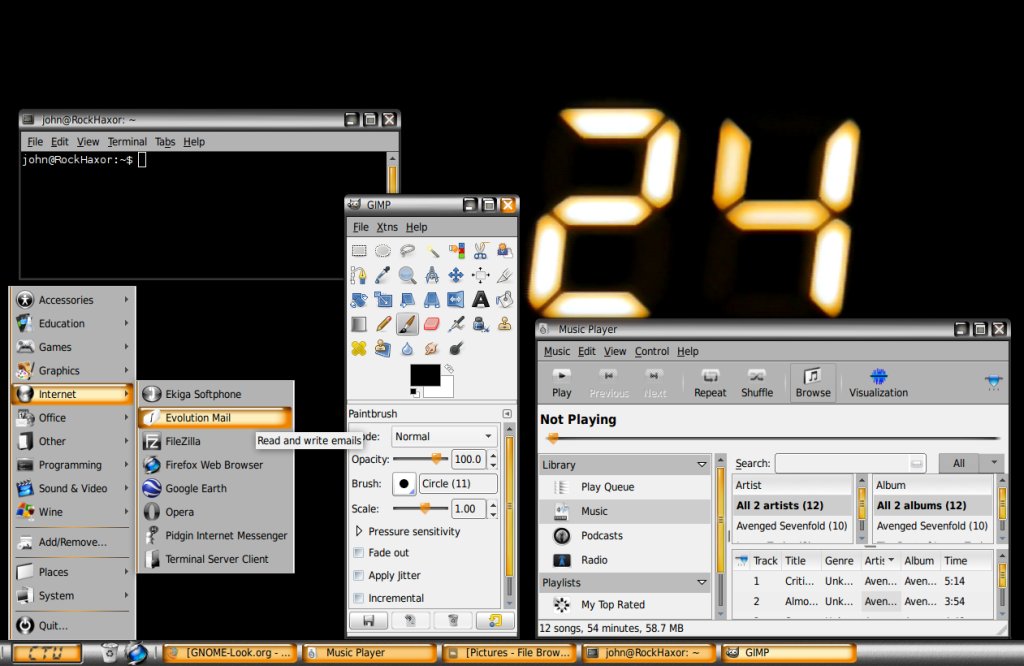Click the Circle (11) brush preview button
This screenshot has width=1024, height=666.
(404, 484)
